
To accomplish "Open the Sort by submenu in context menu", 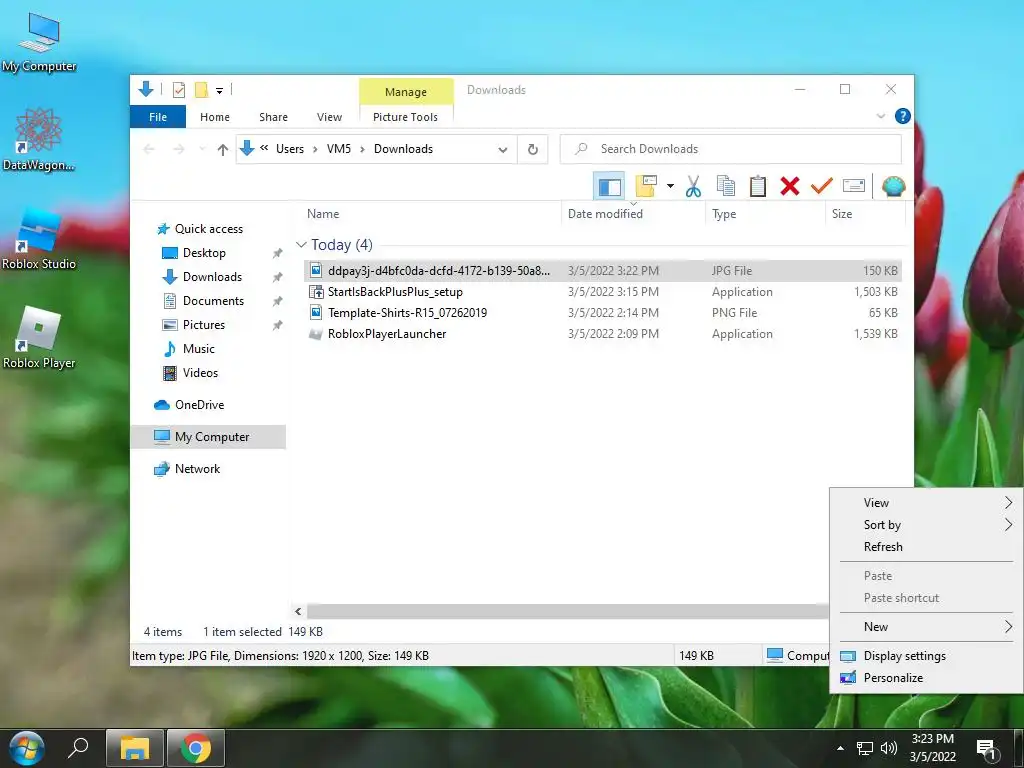I will pos(926,525).
